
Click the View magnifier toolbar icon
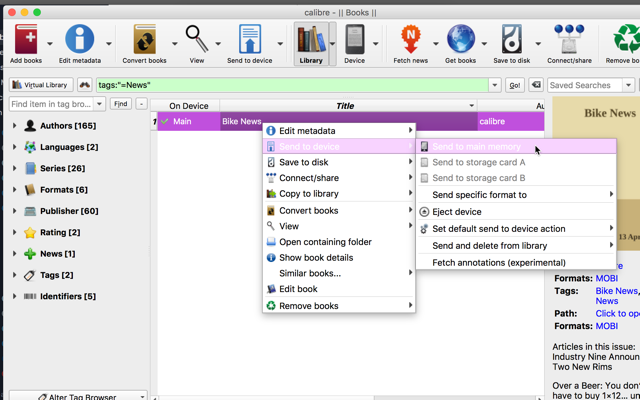197,40
